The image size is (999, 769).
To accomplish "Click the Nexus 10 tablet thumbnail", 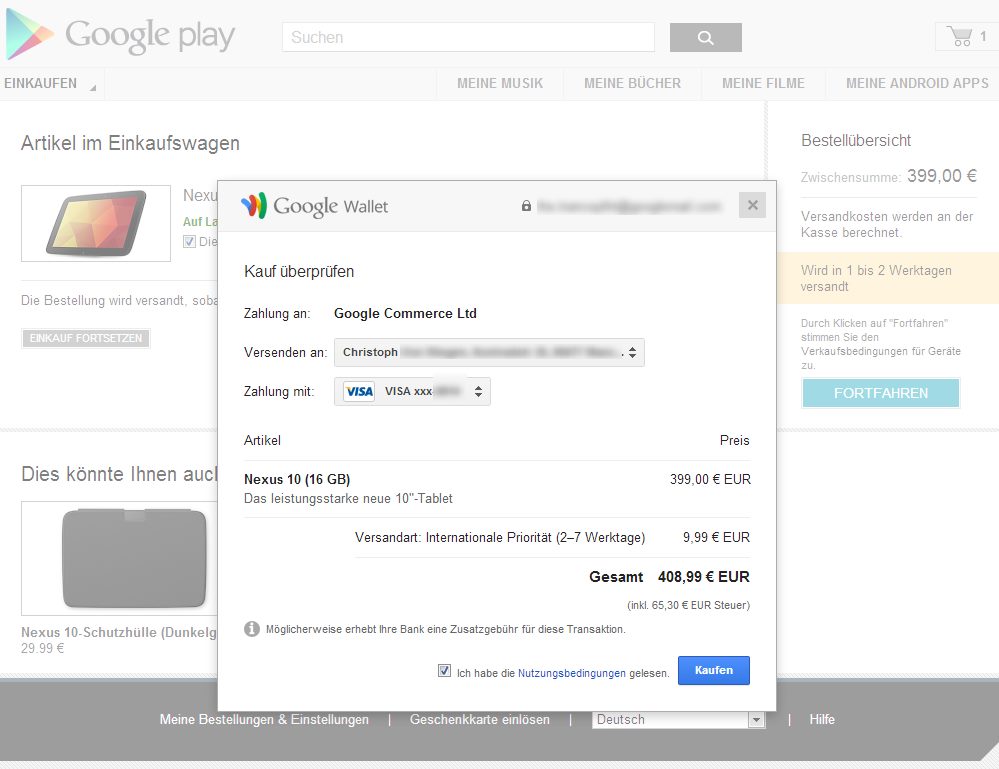I will coord(96,223).
